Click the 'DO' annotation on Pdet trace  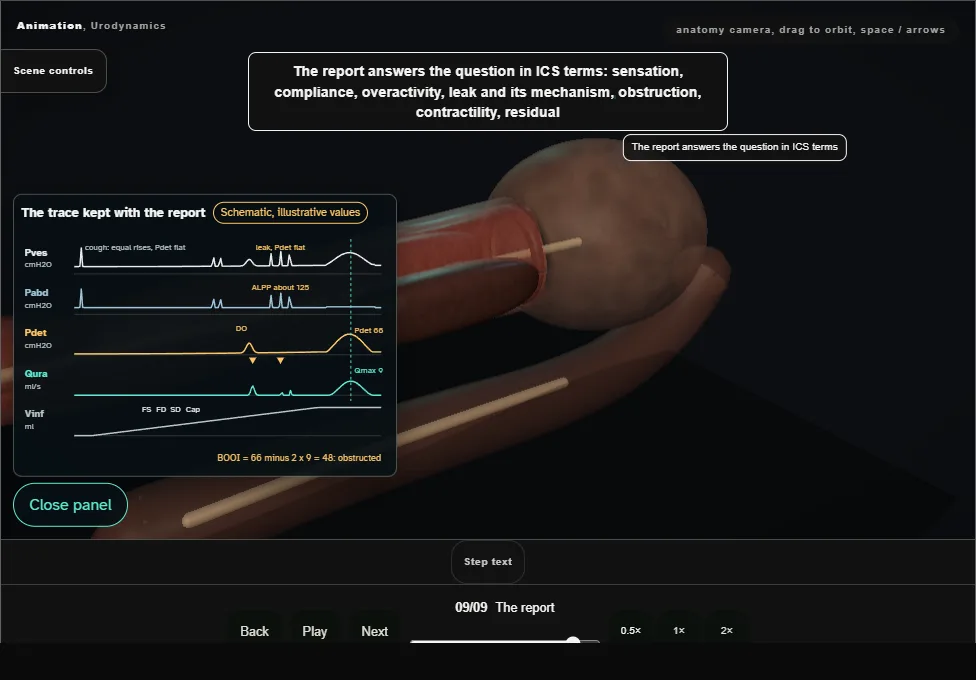[242, 328]
